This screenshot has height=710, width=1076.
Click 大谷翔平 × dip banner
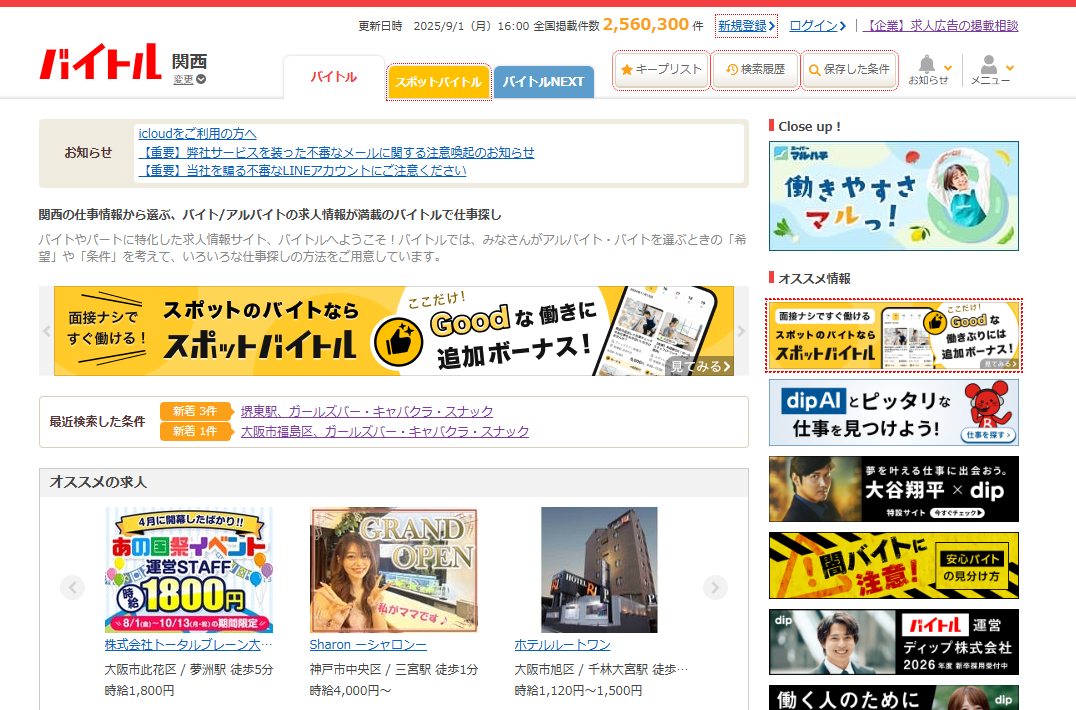893,489
